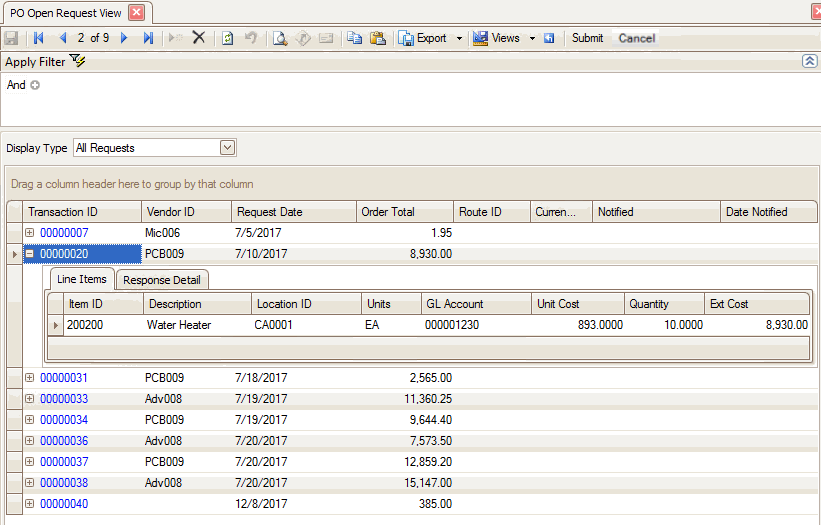The height and width of the screenshot is (525, 821).
Task: Switch to the Response Detail tab
Action: click(161, 280)
